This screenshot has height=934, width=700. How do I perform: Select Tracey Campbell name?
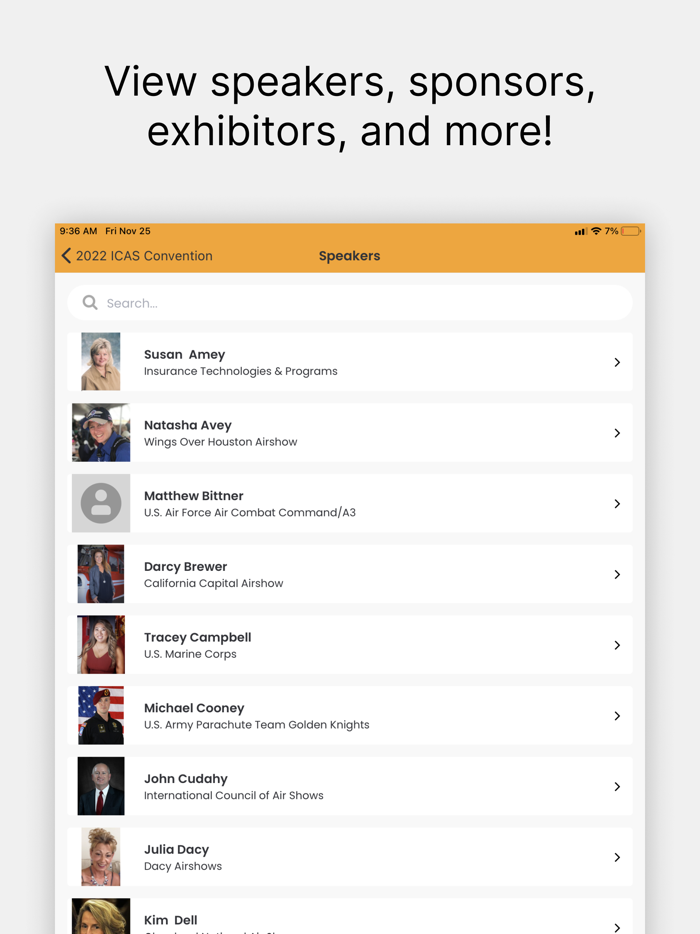[198, 637]
